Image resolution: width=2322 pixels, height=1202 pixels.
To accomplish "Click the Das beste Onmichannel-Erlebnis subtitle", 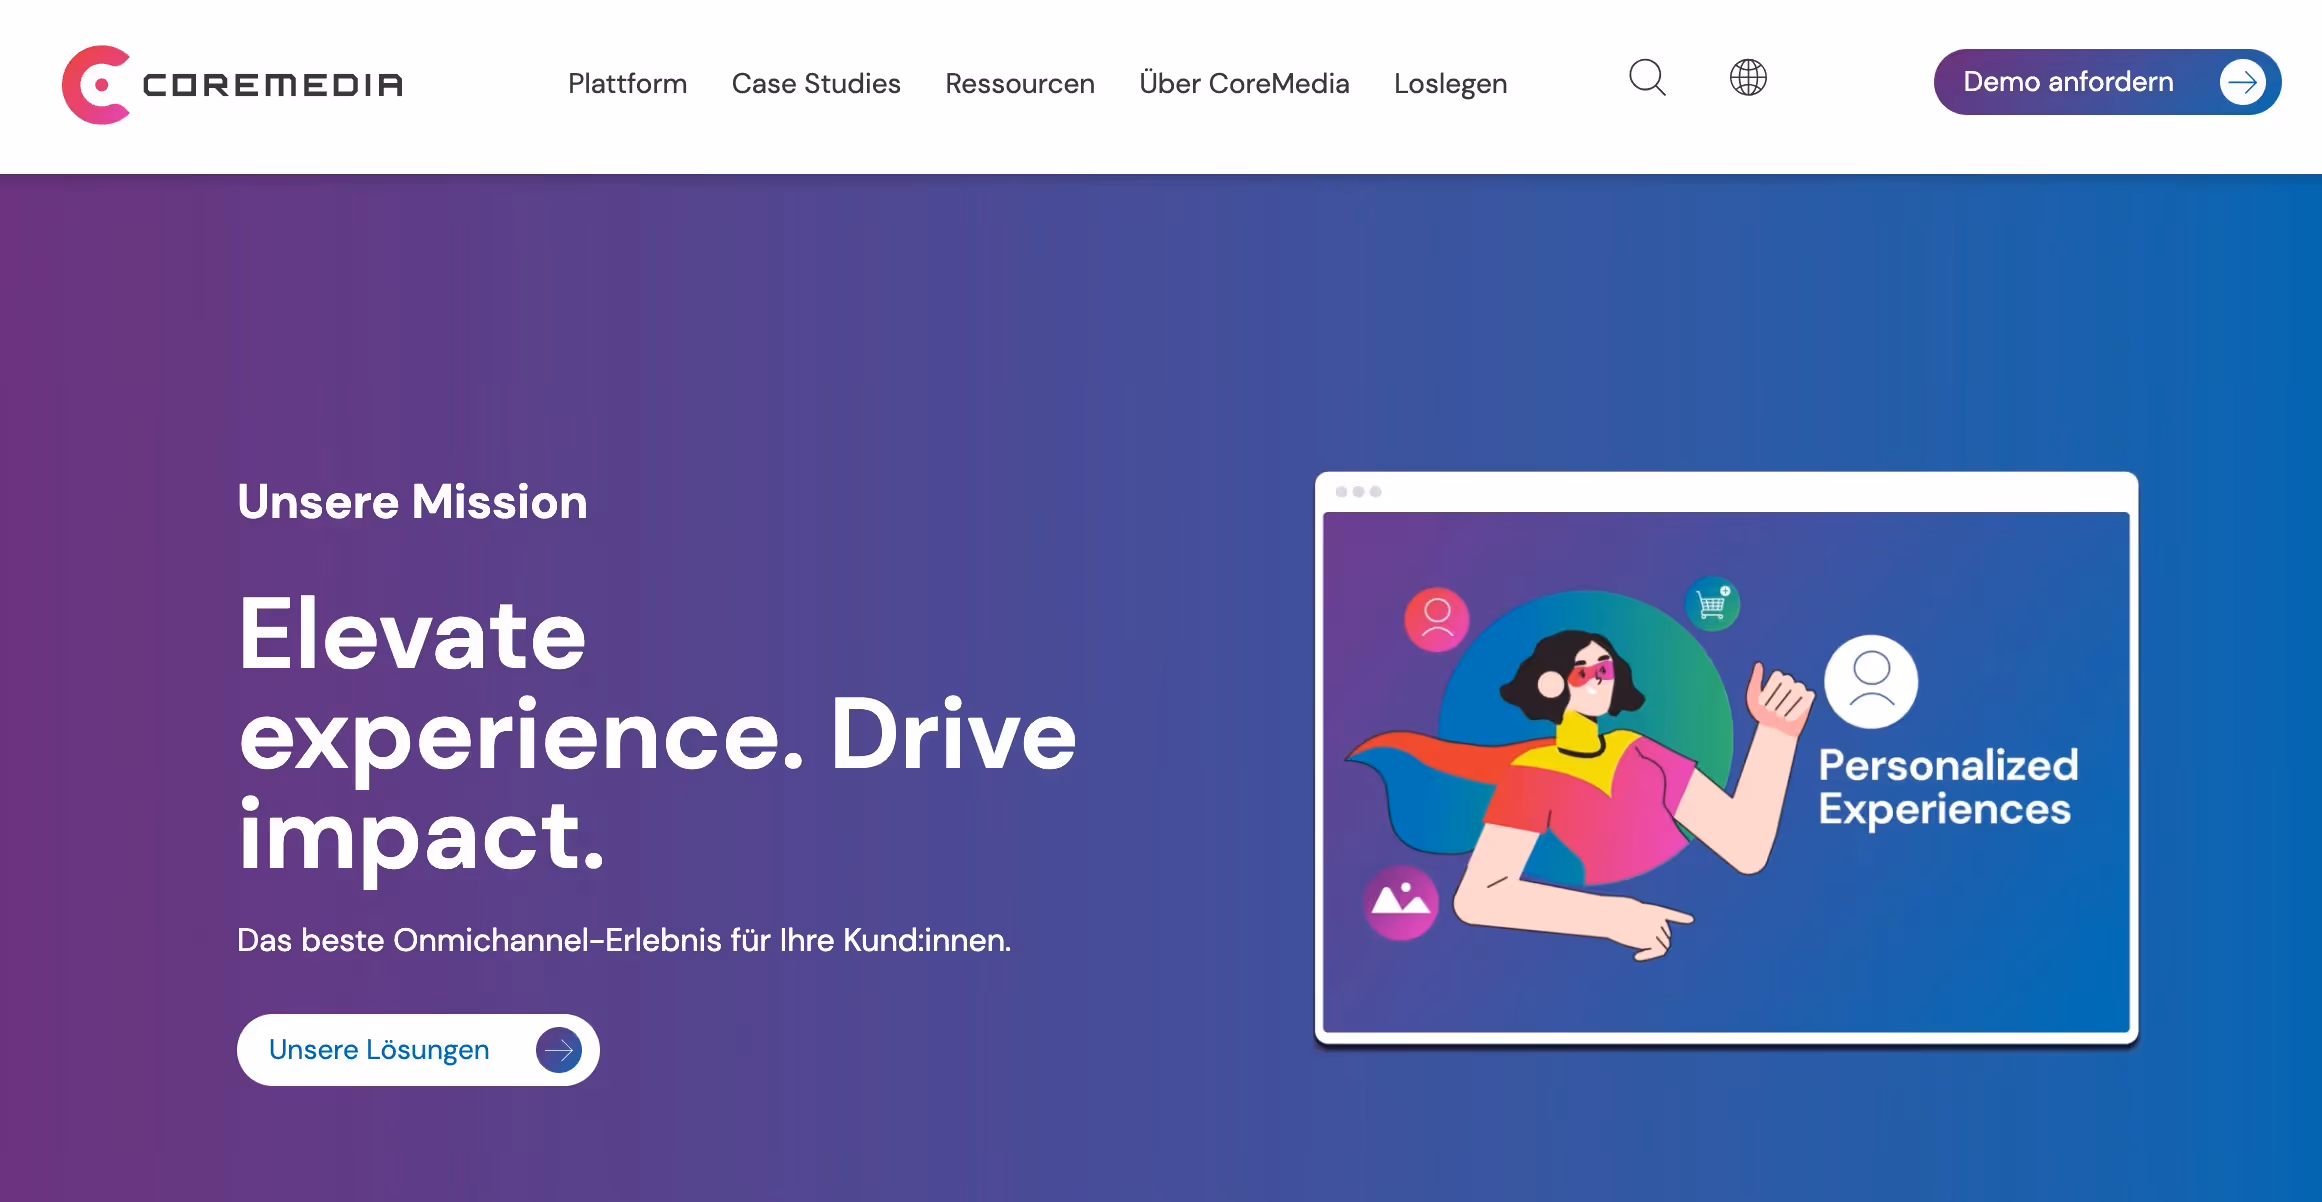I will coord(624,940).
